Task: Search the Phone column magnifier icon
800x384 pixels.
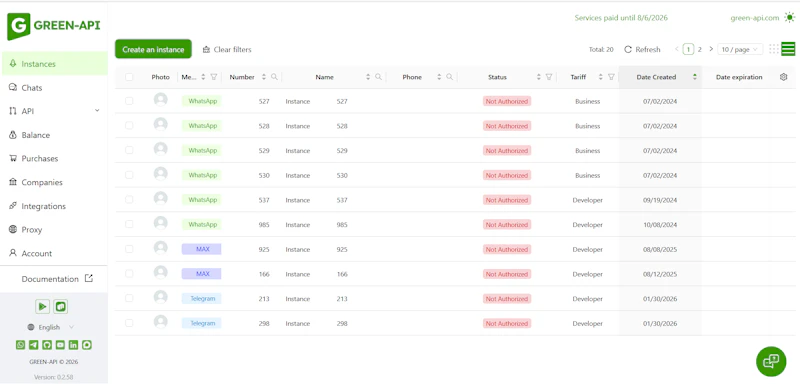Action: pos(449,77)
